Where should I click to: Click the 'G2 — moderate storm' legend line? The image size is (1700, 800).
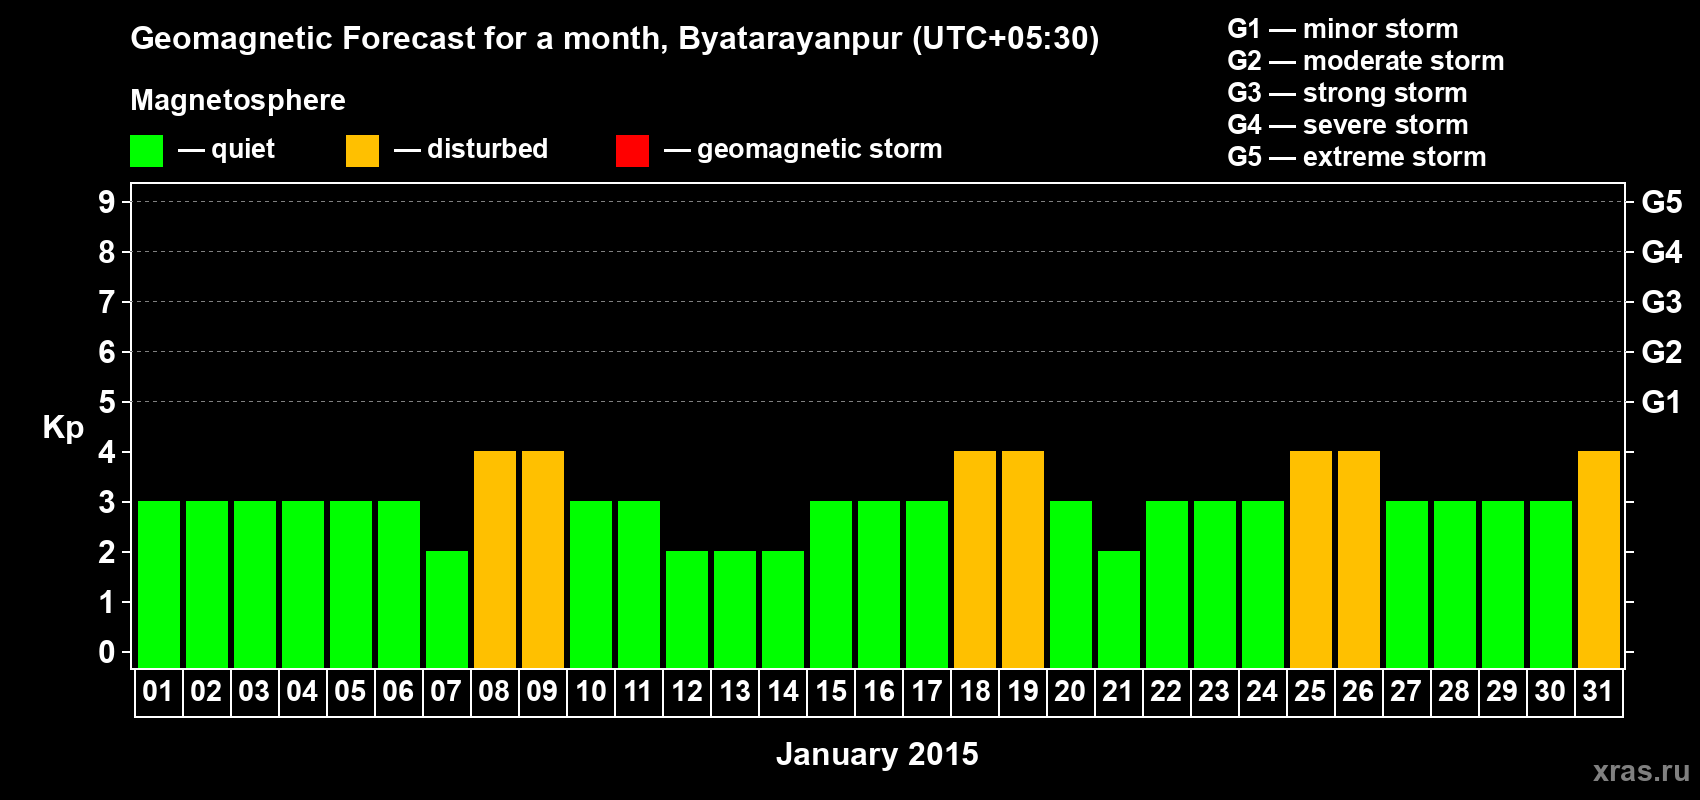click(x=1366, y=61)
